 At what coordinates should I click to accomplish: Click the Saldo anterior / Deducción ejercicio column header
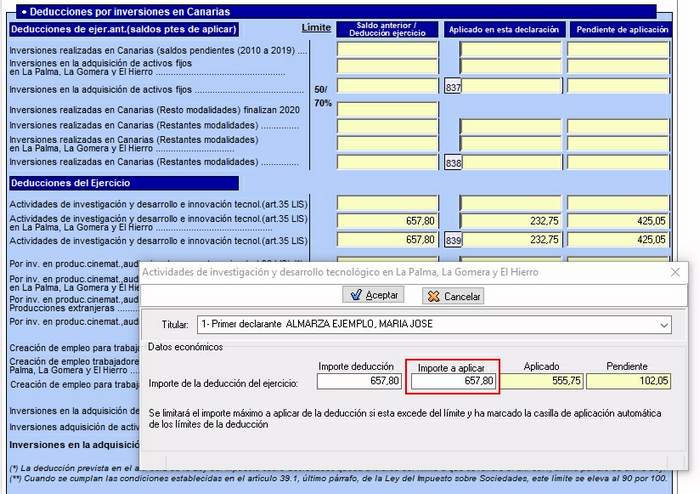click(387, 29)
